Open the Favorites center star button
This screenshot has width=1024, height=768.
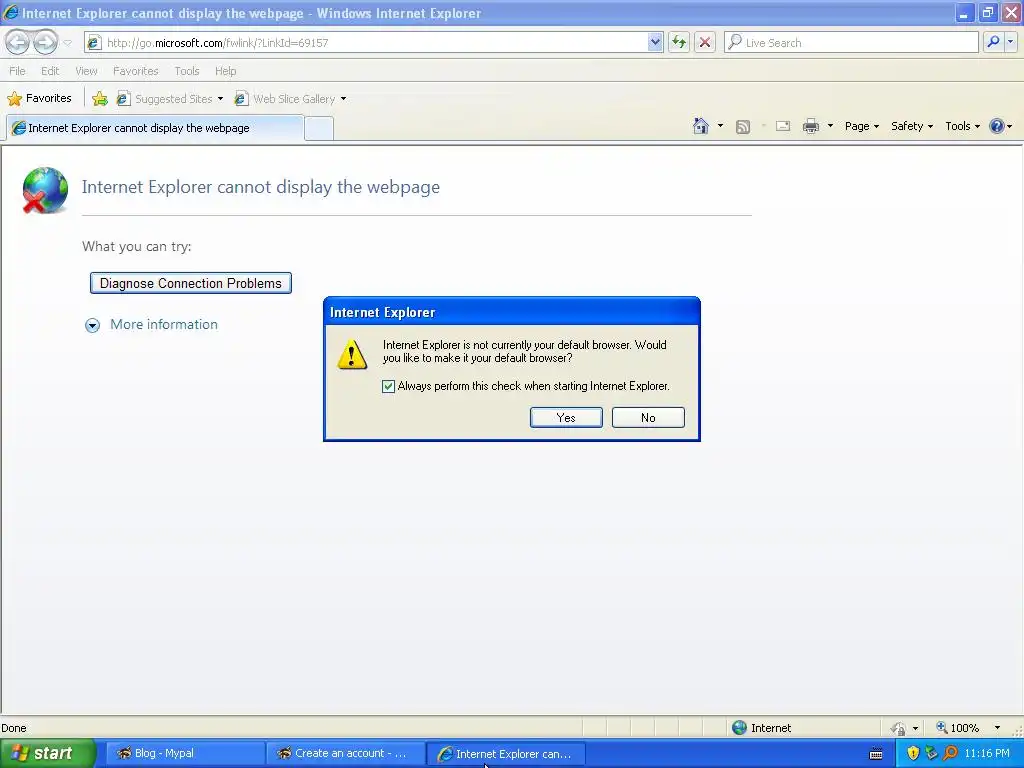(x=39, y=99)
